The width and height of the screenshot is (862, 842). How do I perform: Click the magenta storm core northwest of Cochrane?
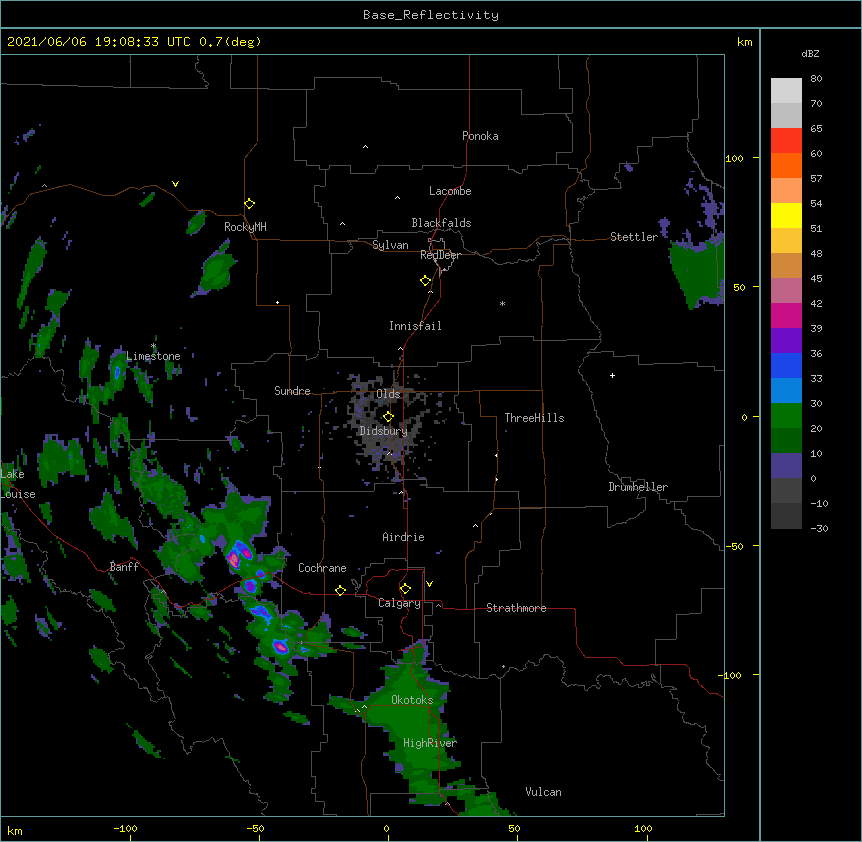(x=234, y=560)
